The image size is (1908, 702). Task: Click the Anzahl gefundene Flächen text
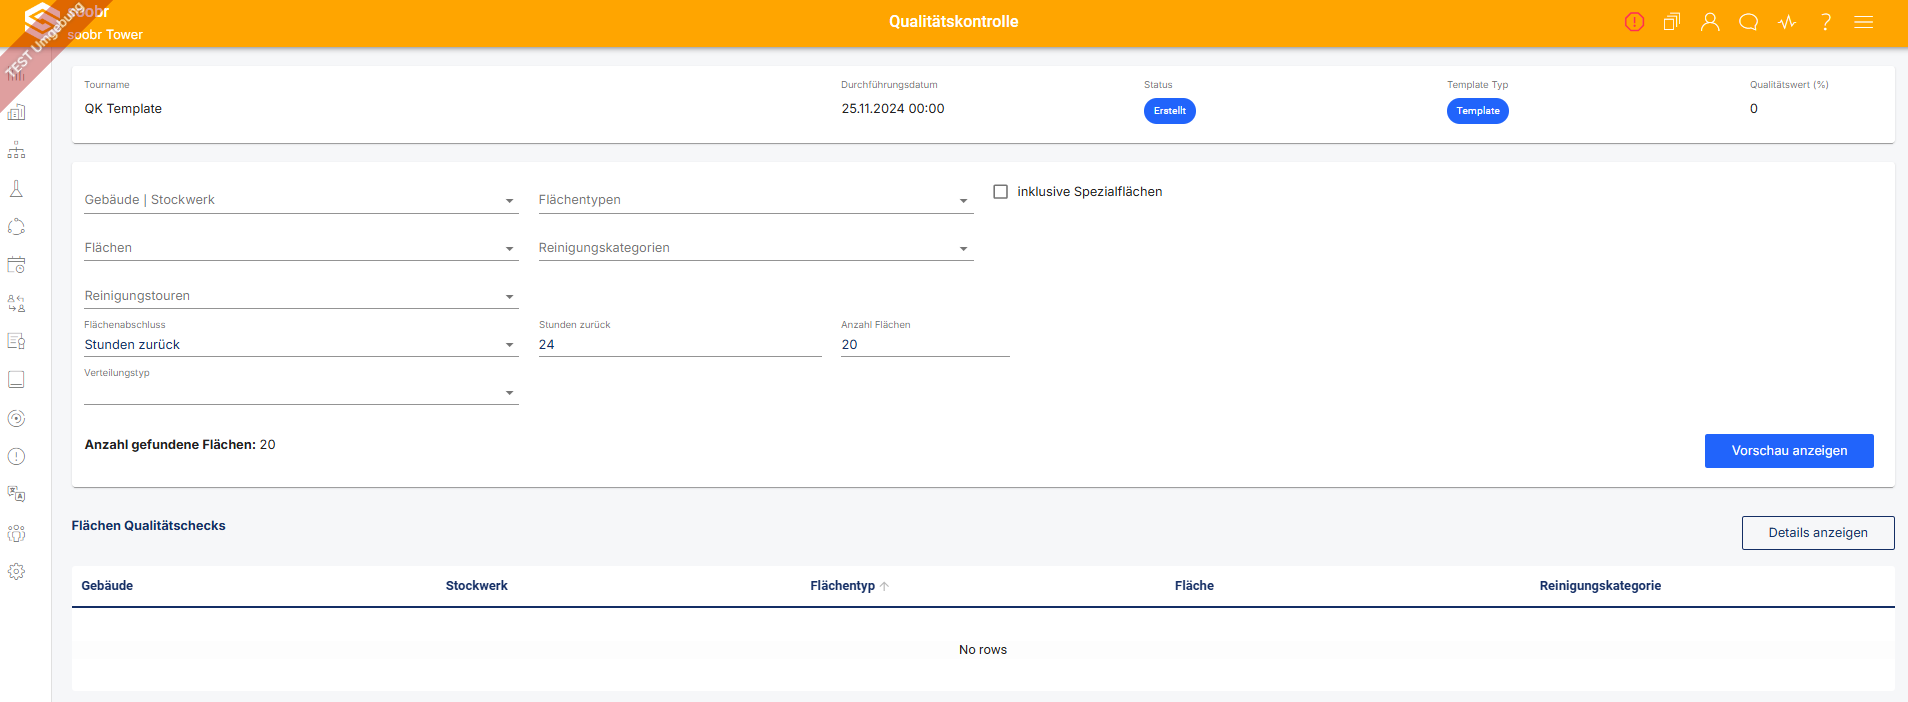pyautogui.click(x=180, y=445)
